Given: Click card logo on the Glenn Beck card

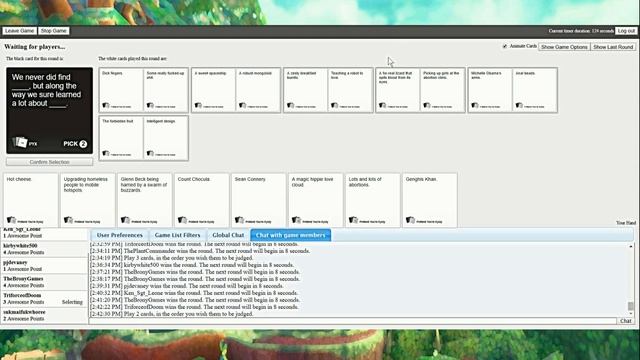Looking at the screenshot, I should [x=125, y=220].
